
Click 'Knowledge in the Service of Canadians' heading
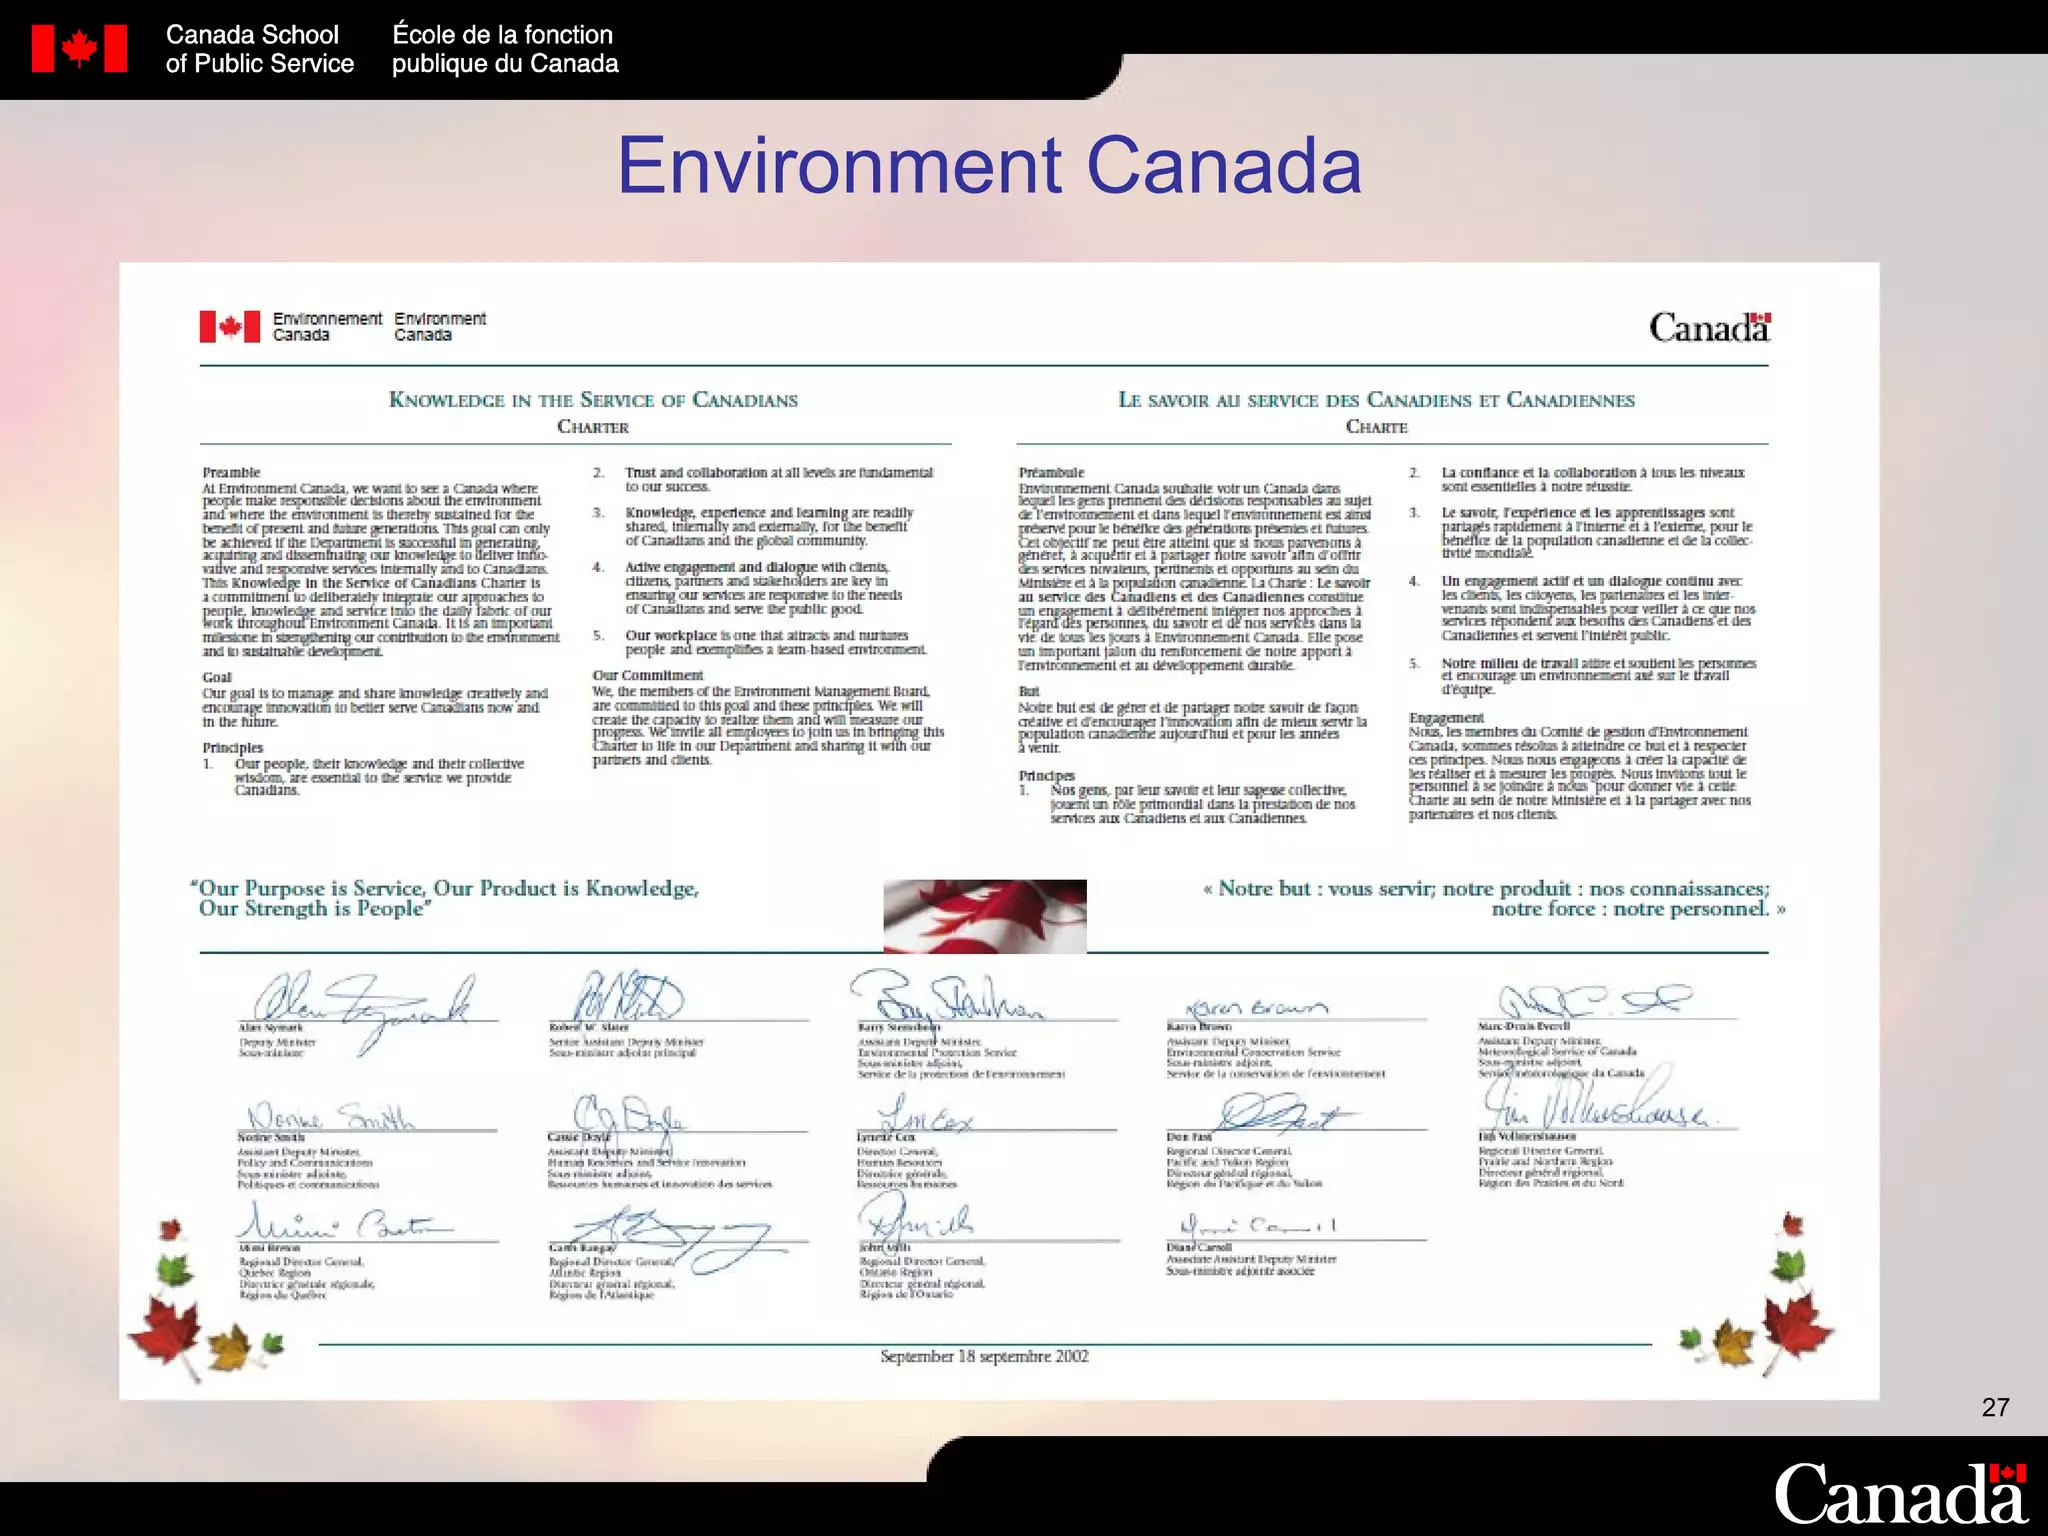pyautogui.click(x=593, y=400)
